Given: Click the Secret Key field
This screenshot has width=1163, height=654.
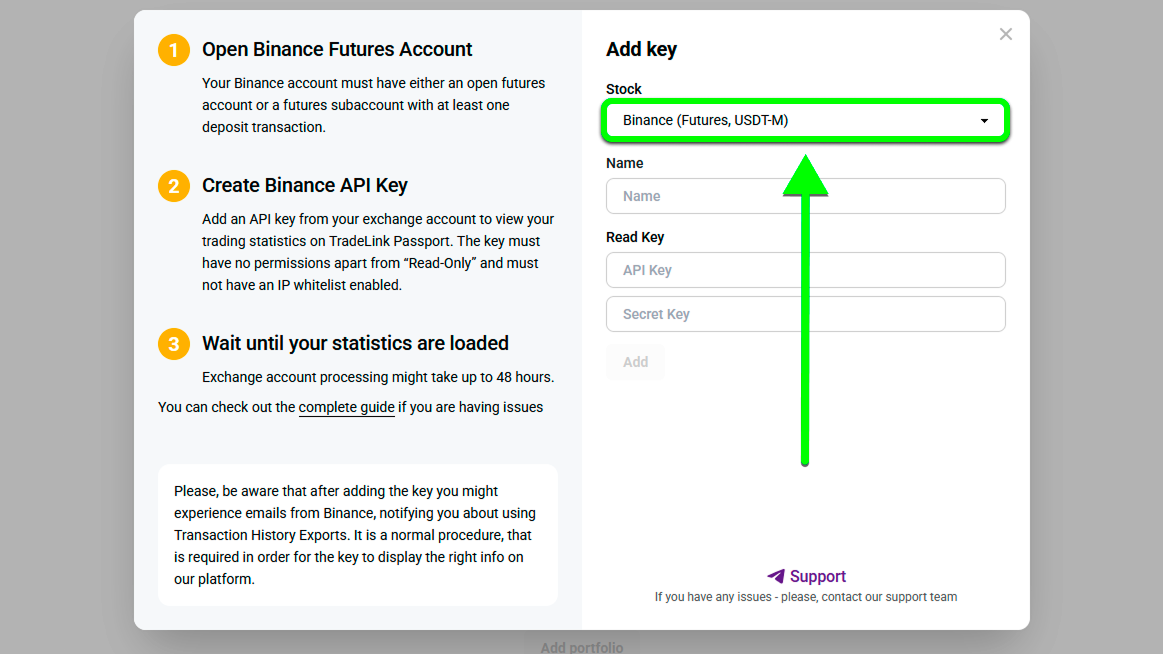Looking at the screenshot, I should pos(805,314).
